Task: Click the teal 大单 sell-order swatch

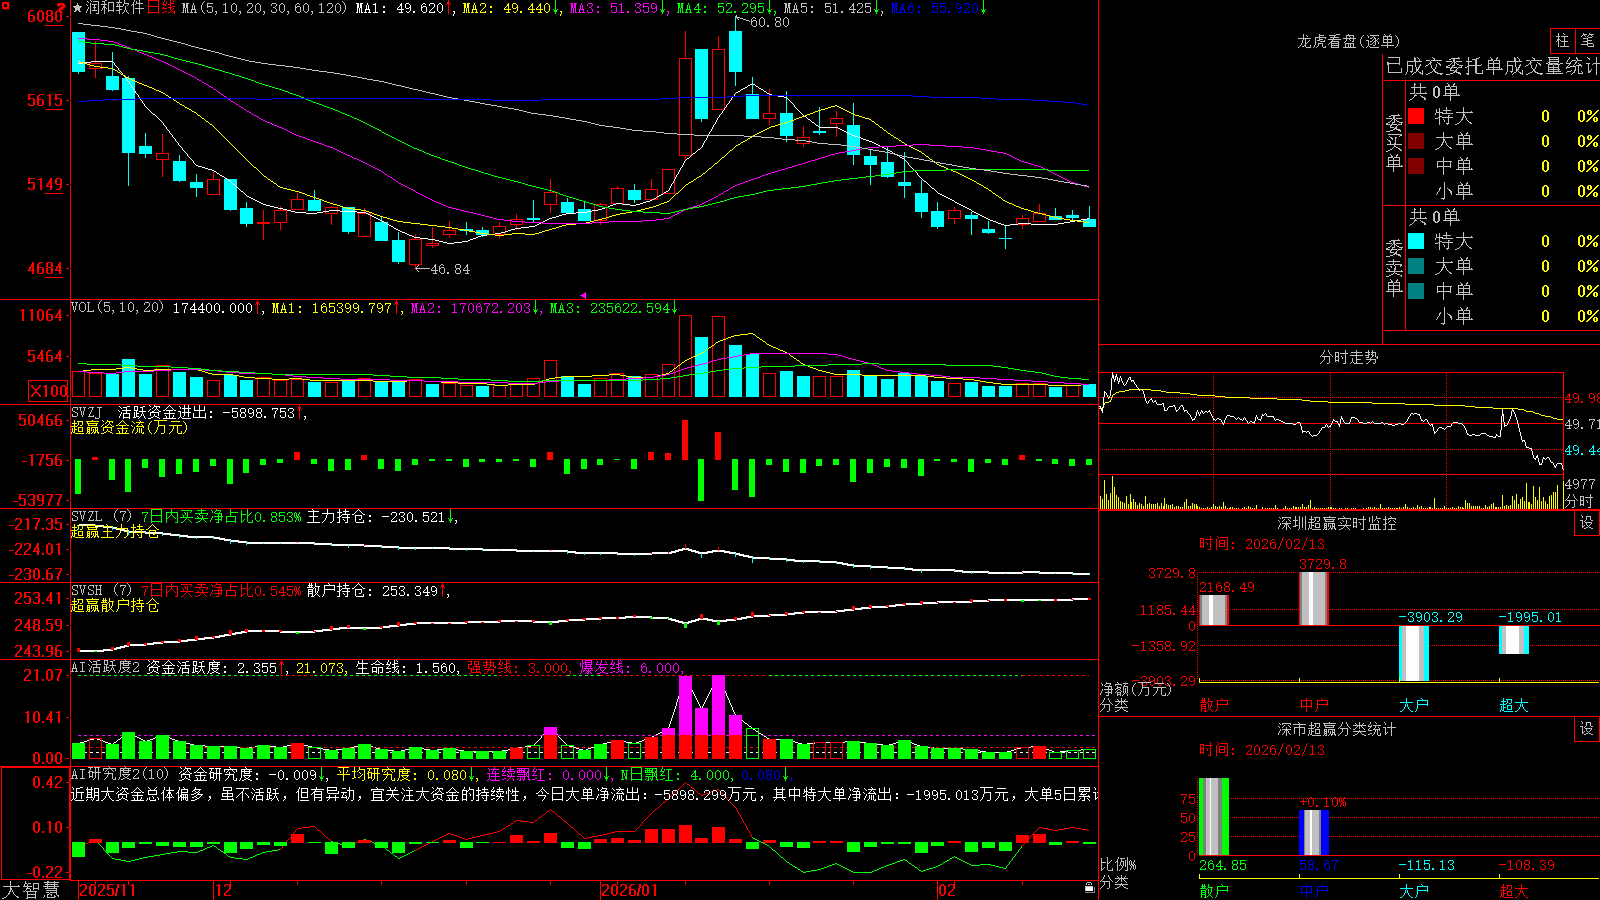Action: (1416, 266)
